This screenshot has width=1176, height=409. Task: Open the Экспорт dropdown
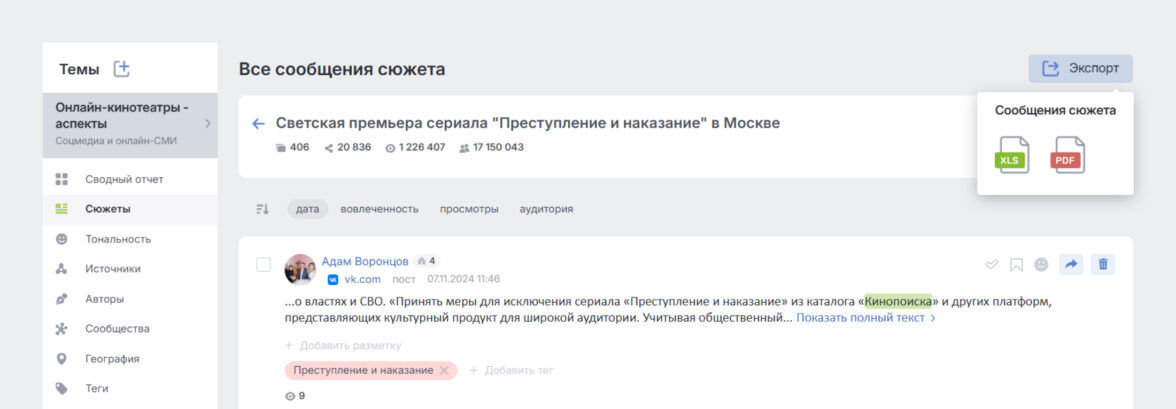click(1080, 68)
